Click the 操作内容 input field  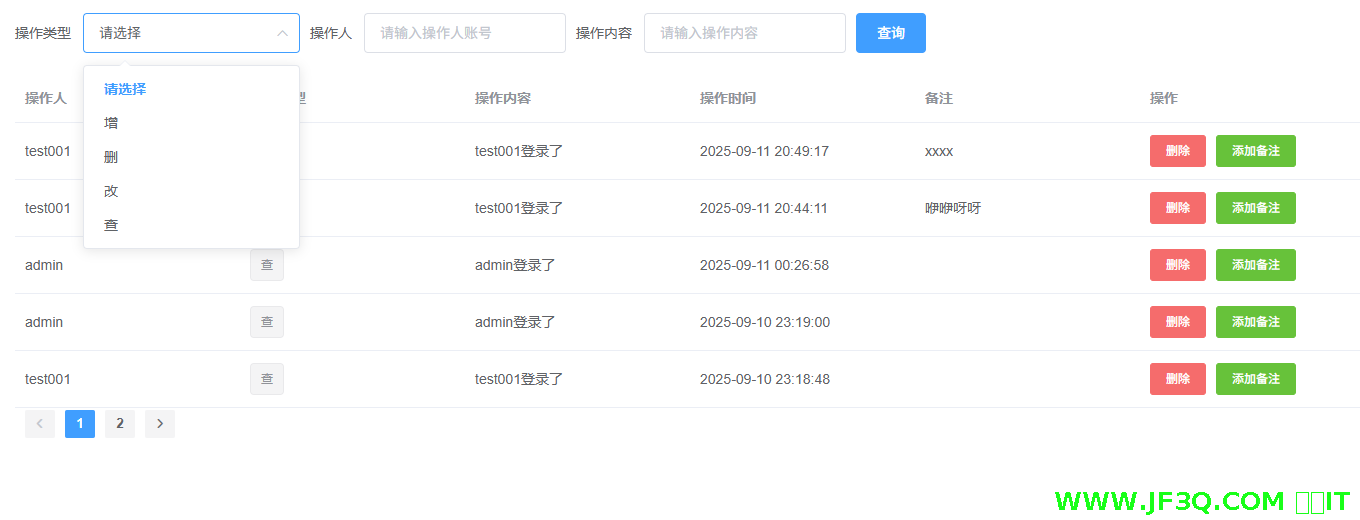point(744,33)
